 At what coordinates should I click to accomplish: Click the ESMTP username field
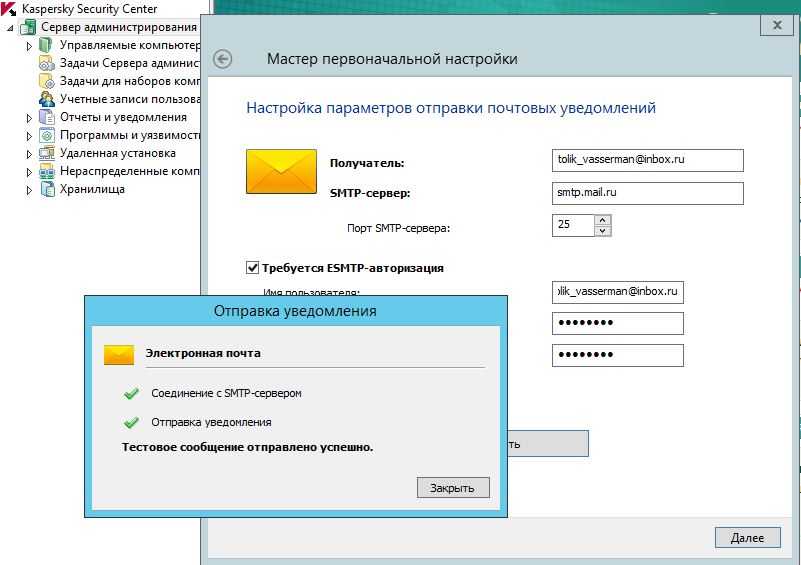[618, 292]
